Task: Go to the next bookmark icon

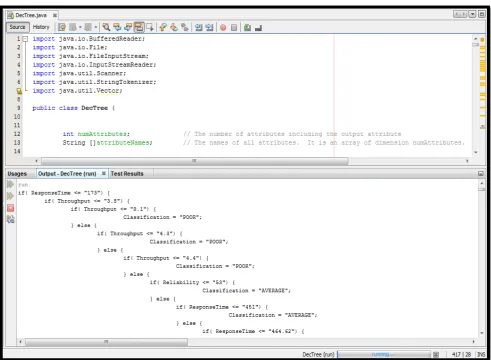Action: click(174, 27)
